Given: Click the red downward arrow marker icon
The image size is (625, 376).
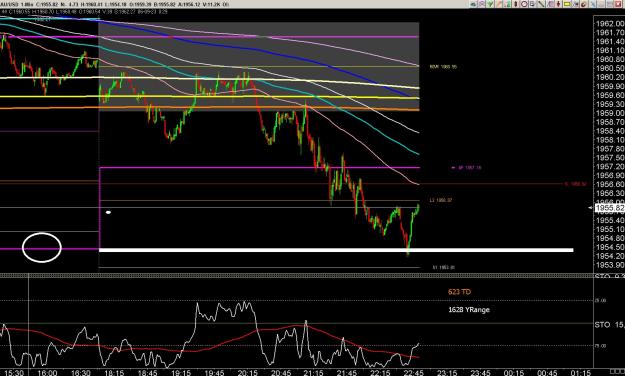Looking at the screenshot, I should tap(558, 4).
